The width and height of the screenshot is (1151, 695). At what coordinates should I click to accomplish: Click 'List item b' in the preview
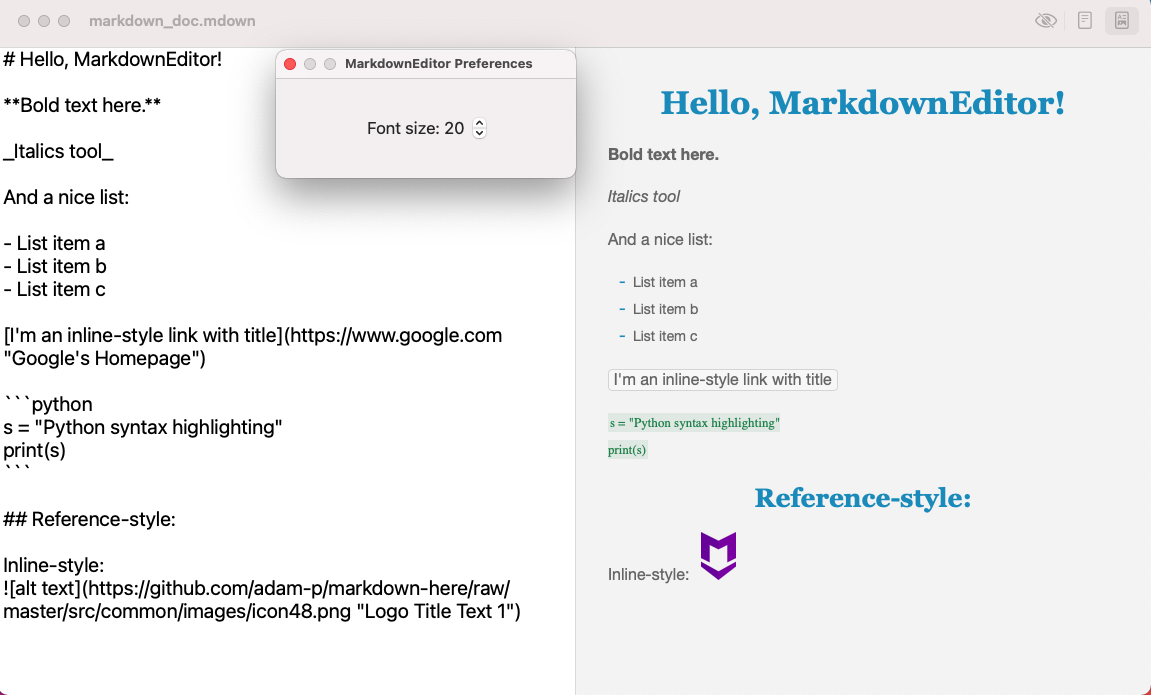tap(665, 309)
